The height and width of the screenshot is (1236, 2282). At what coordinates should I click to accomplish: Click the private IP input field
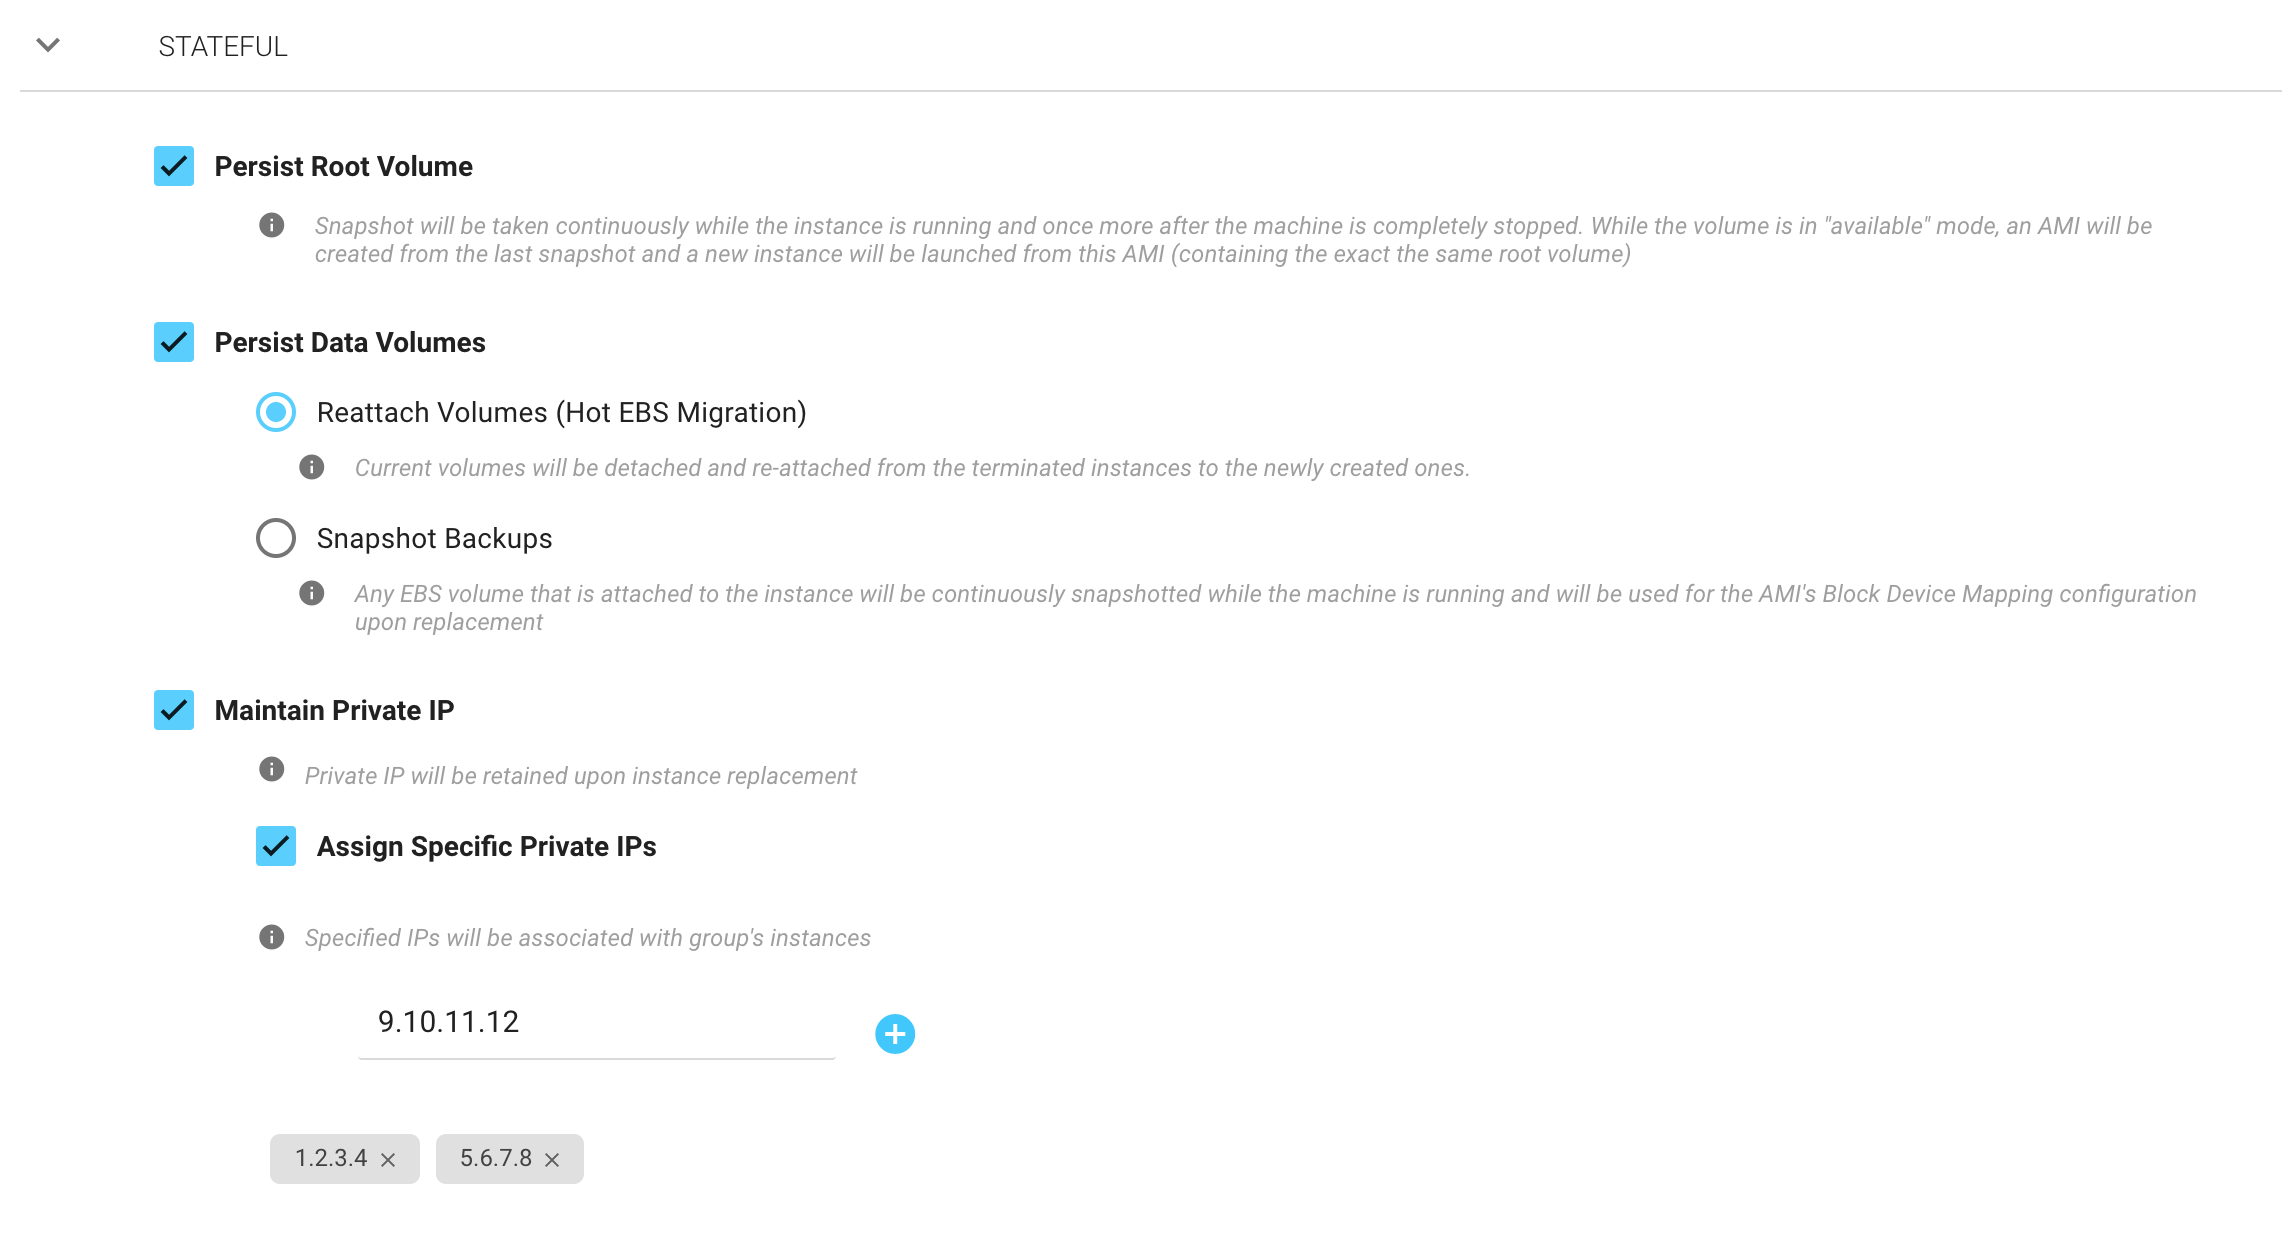click(596, 1022)
